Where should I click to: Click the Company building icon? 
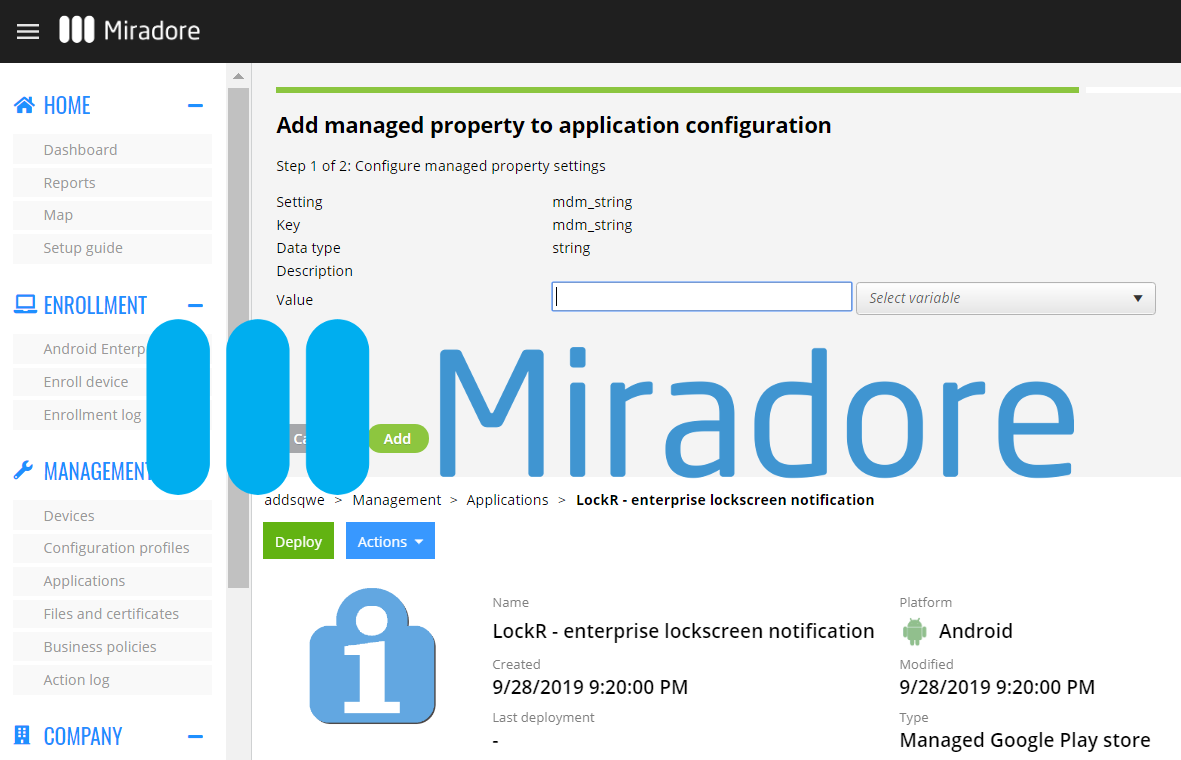coord(23,735)
